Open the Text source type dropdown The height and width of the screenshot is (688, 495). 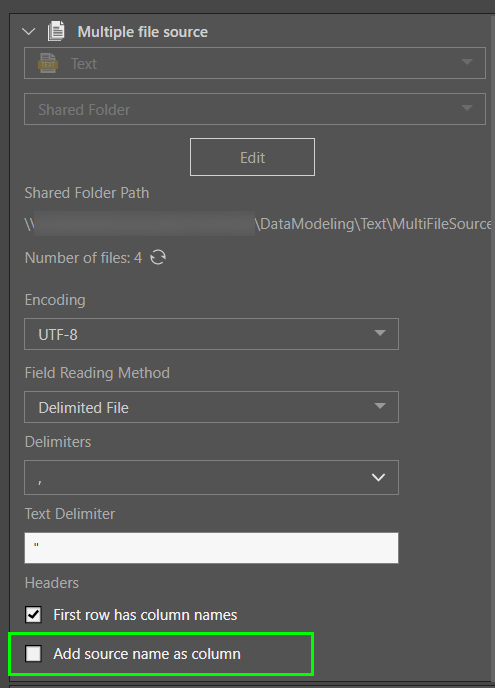tap(255, 63)
